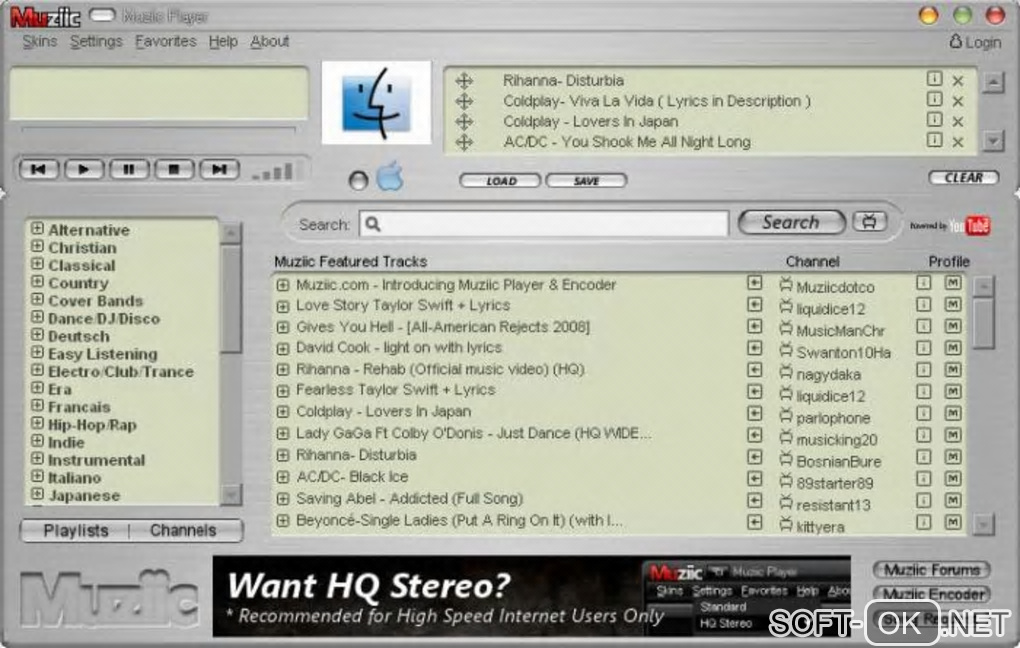Click move handle for AC/DC queue item

tap(464, 142)
